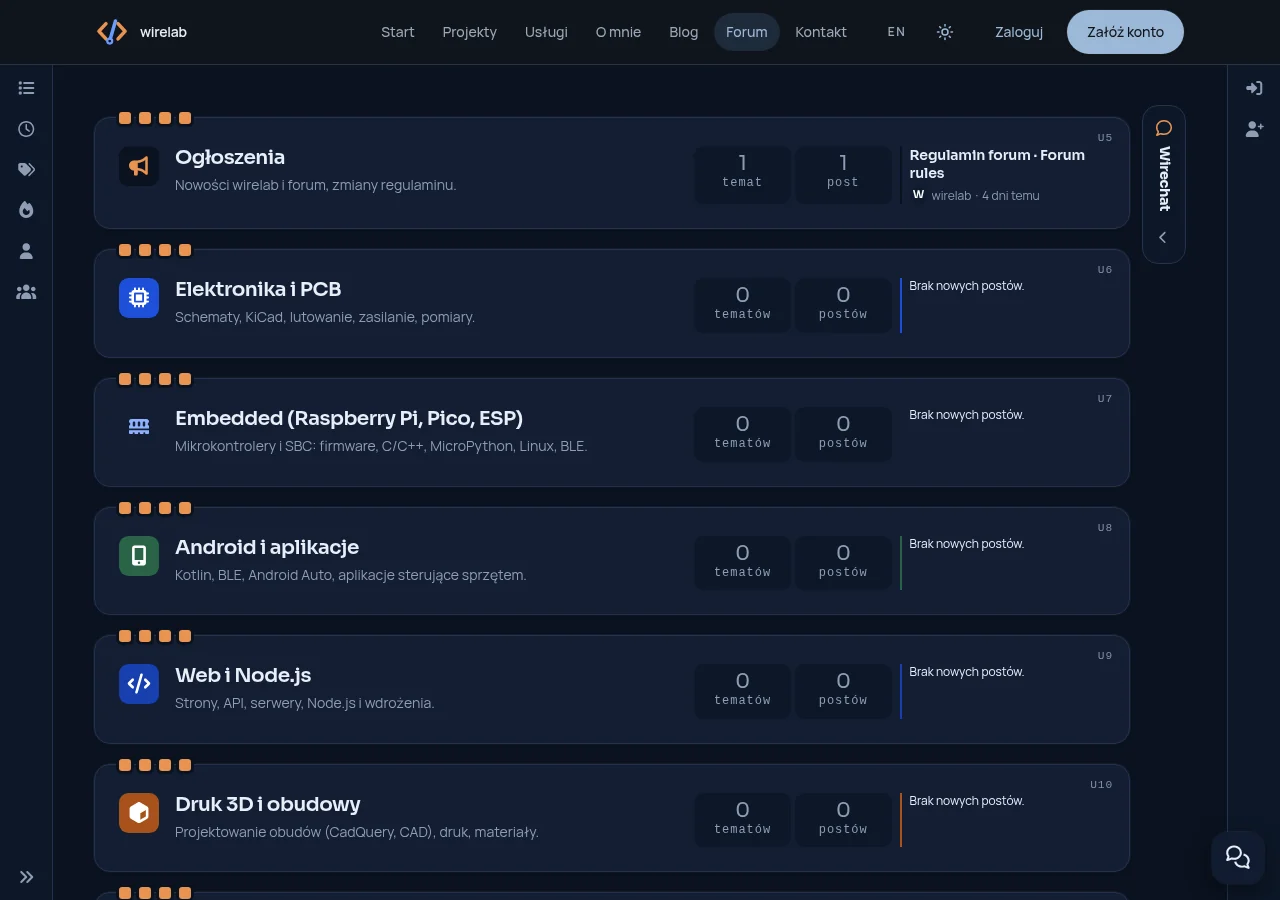Open the Wirechat speech bubble icon
The width and height of the screenshot is (1280, 900).
tap(1164, 128)
